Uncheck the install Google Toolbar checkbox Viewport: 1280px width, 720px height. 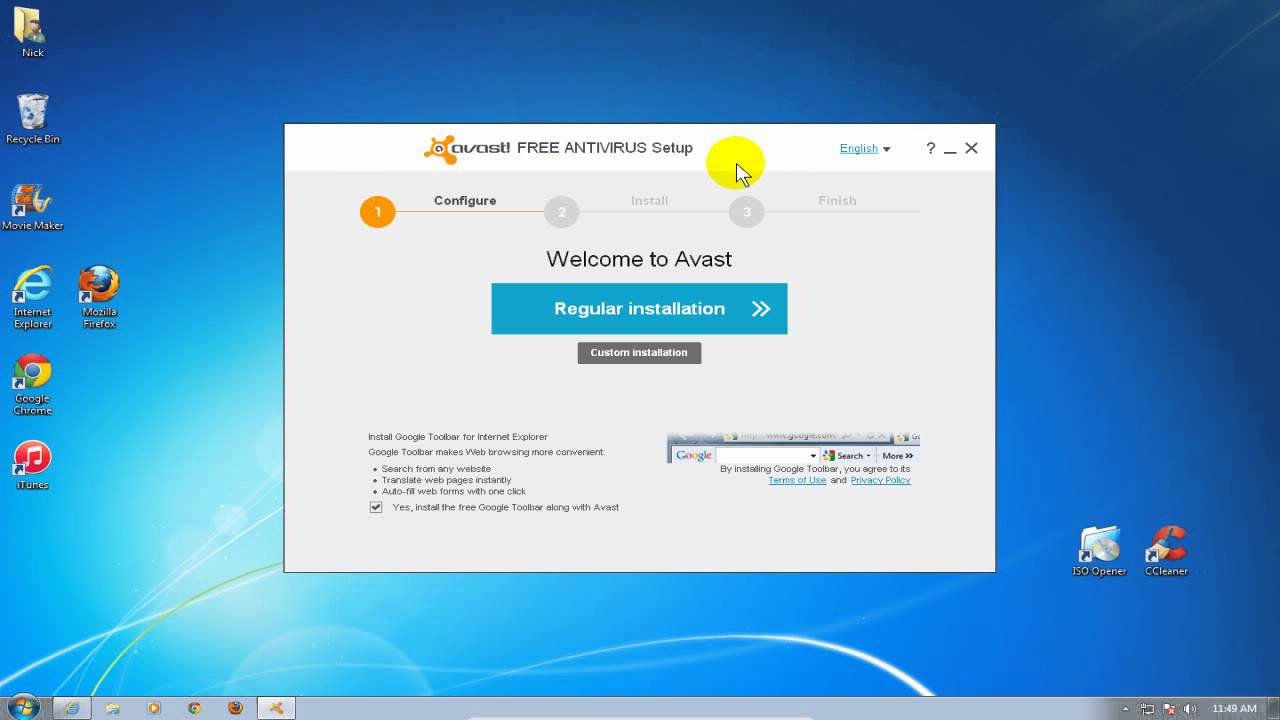pos(376,507)
